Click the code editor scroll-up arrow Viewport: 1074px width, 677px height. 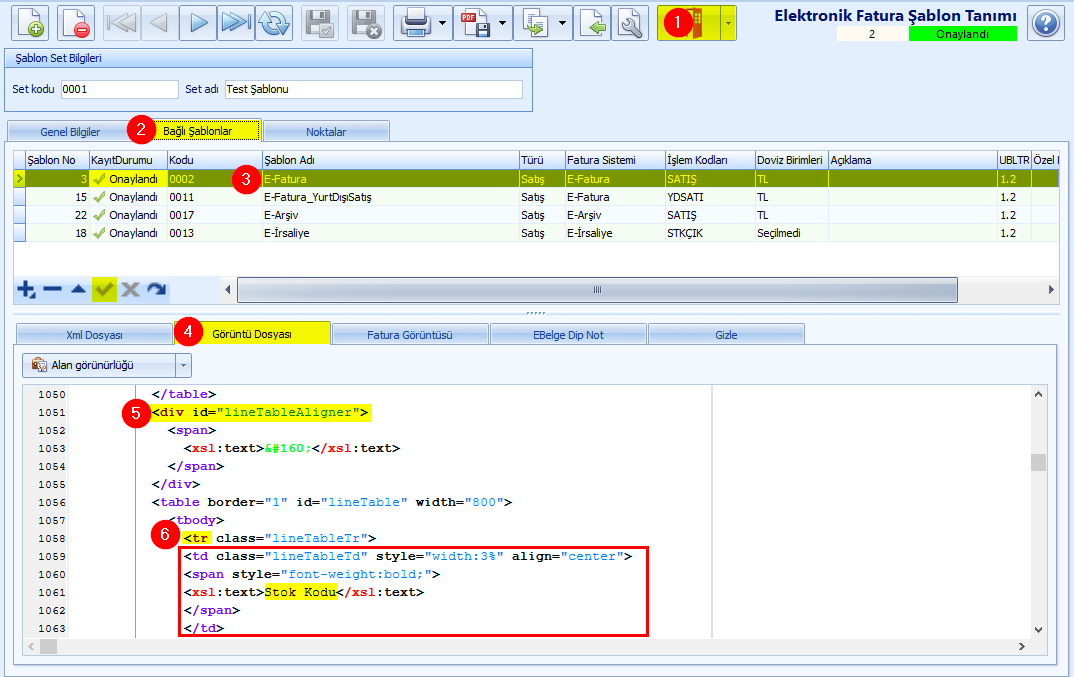pyautogui.click(x=1038, y=394)
